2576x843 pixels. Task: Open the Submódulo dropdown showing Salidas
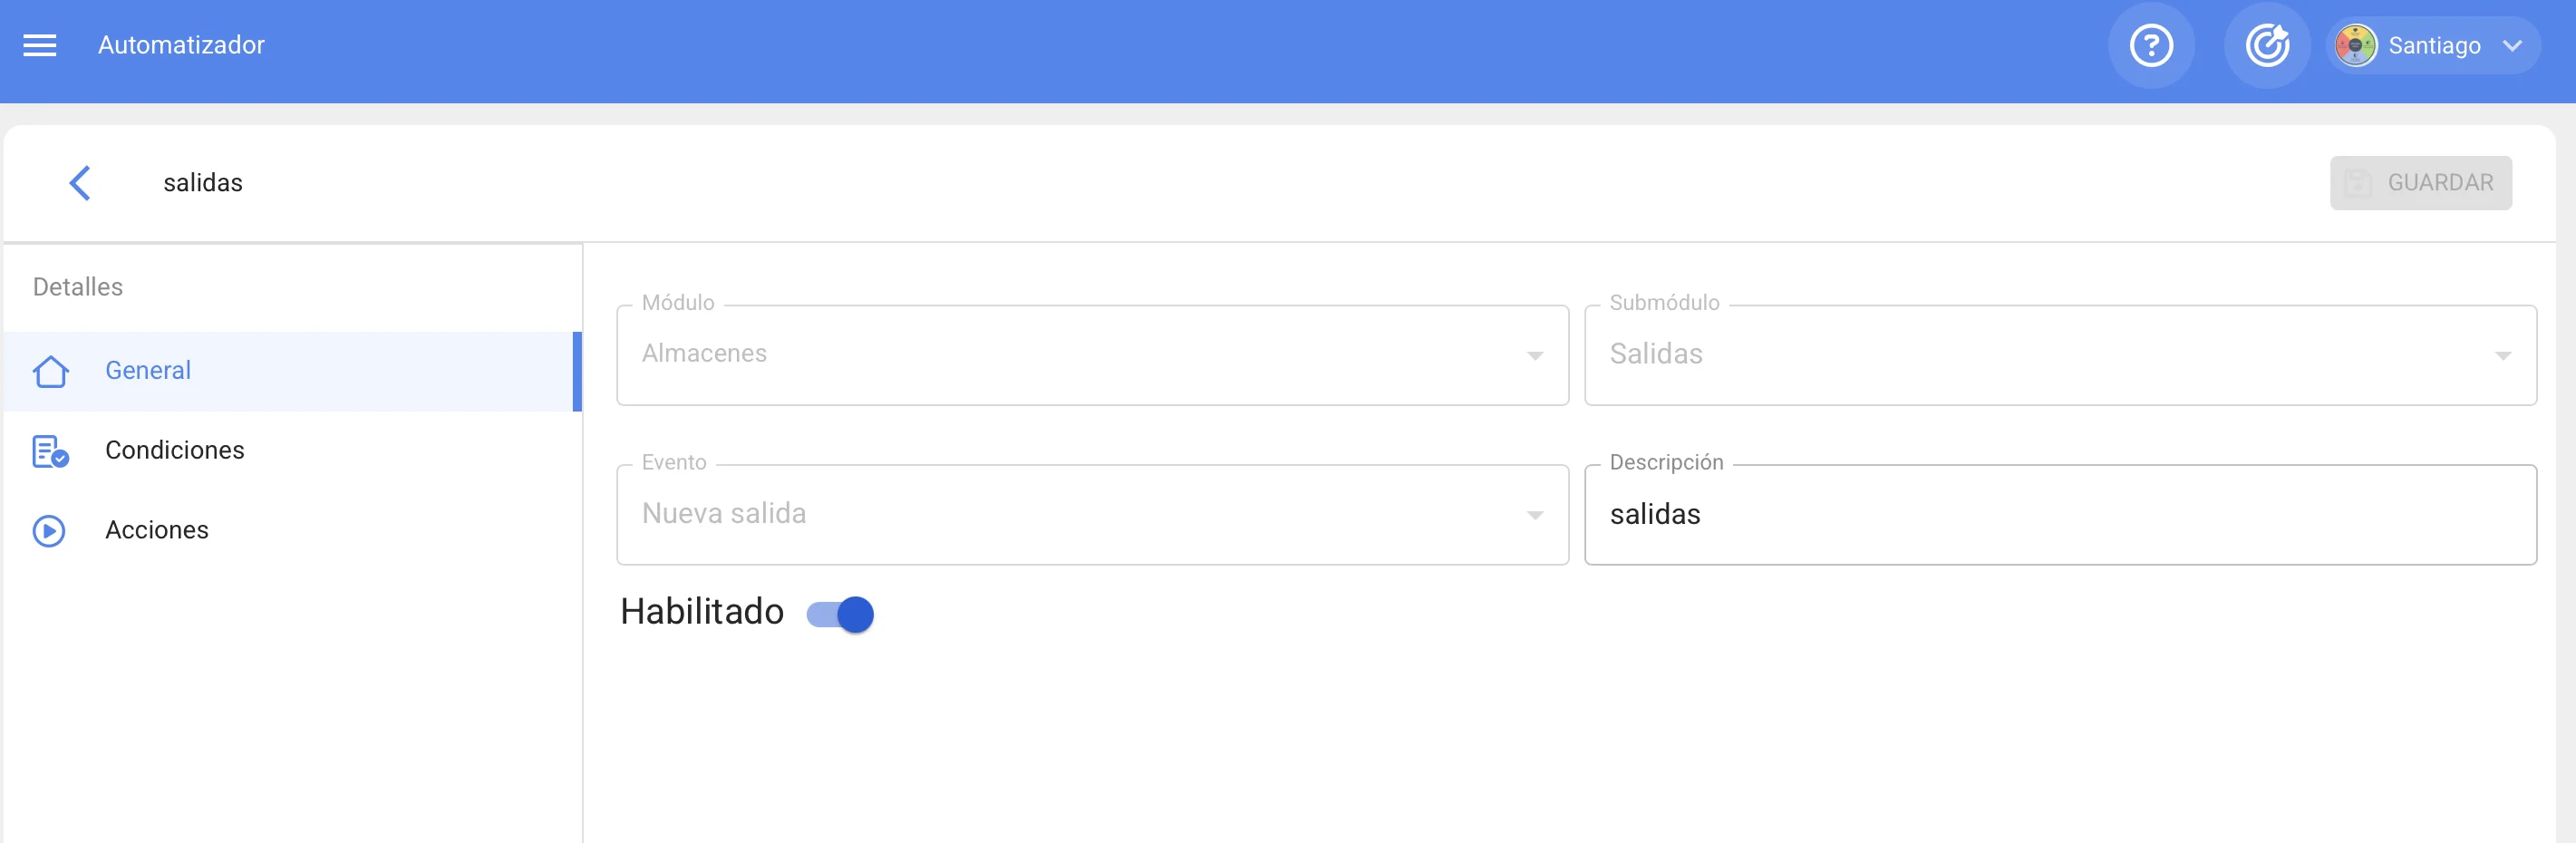(x=2060, y=355)
